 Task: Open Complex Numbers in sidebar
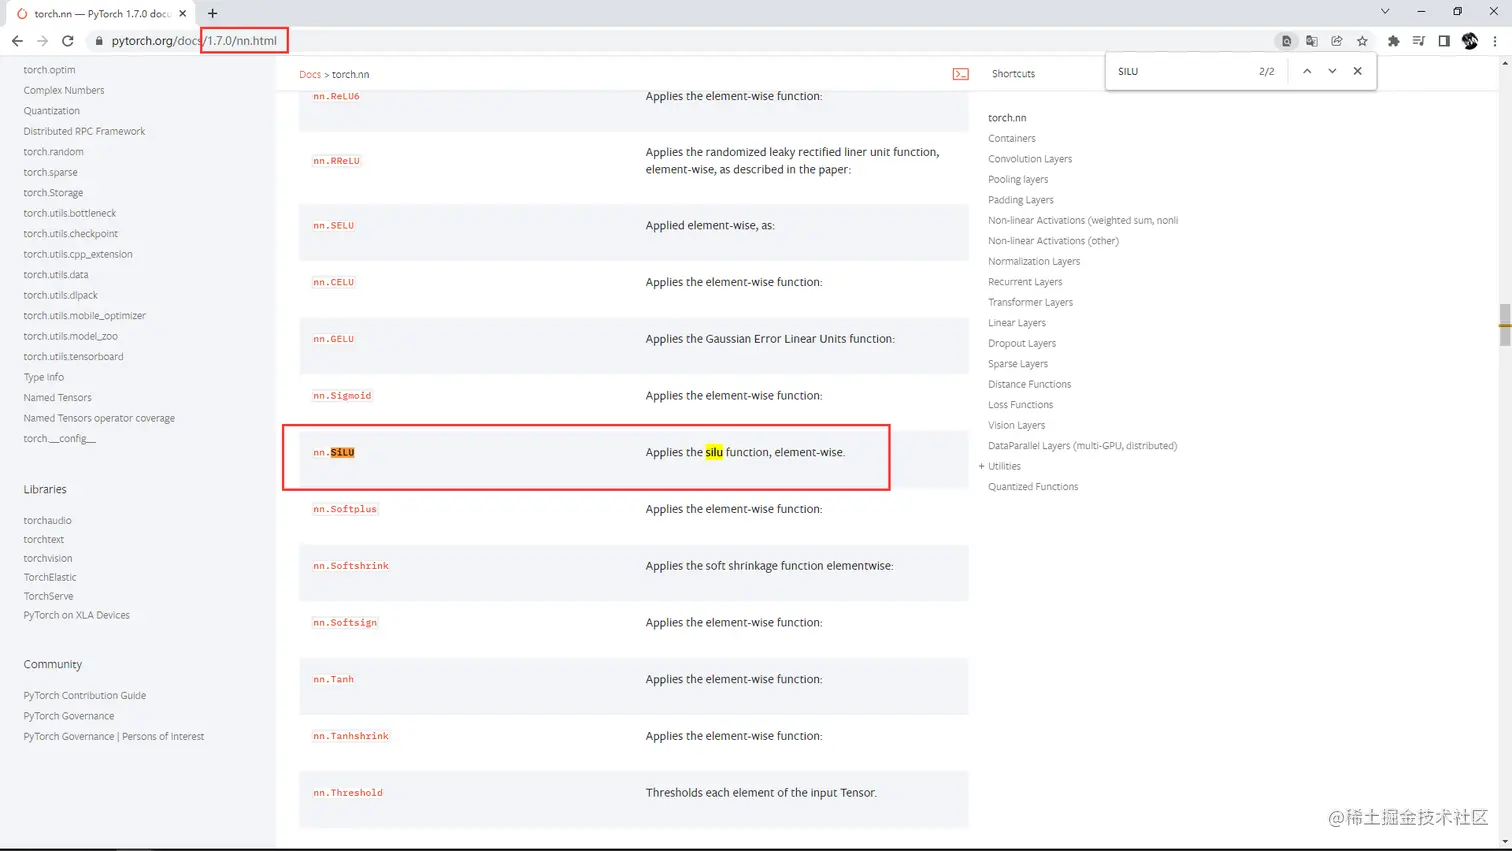point(64,90)
